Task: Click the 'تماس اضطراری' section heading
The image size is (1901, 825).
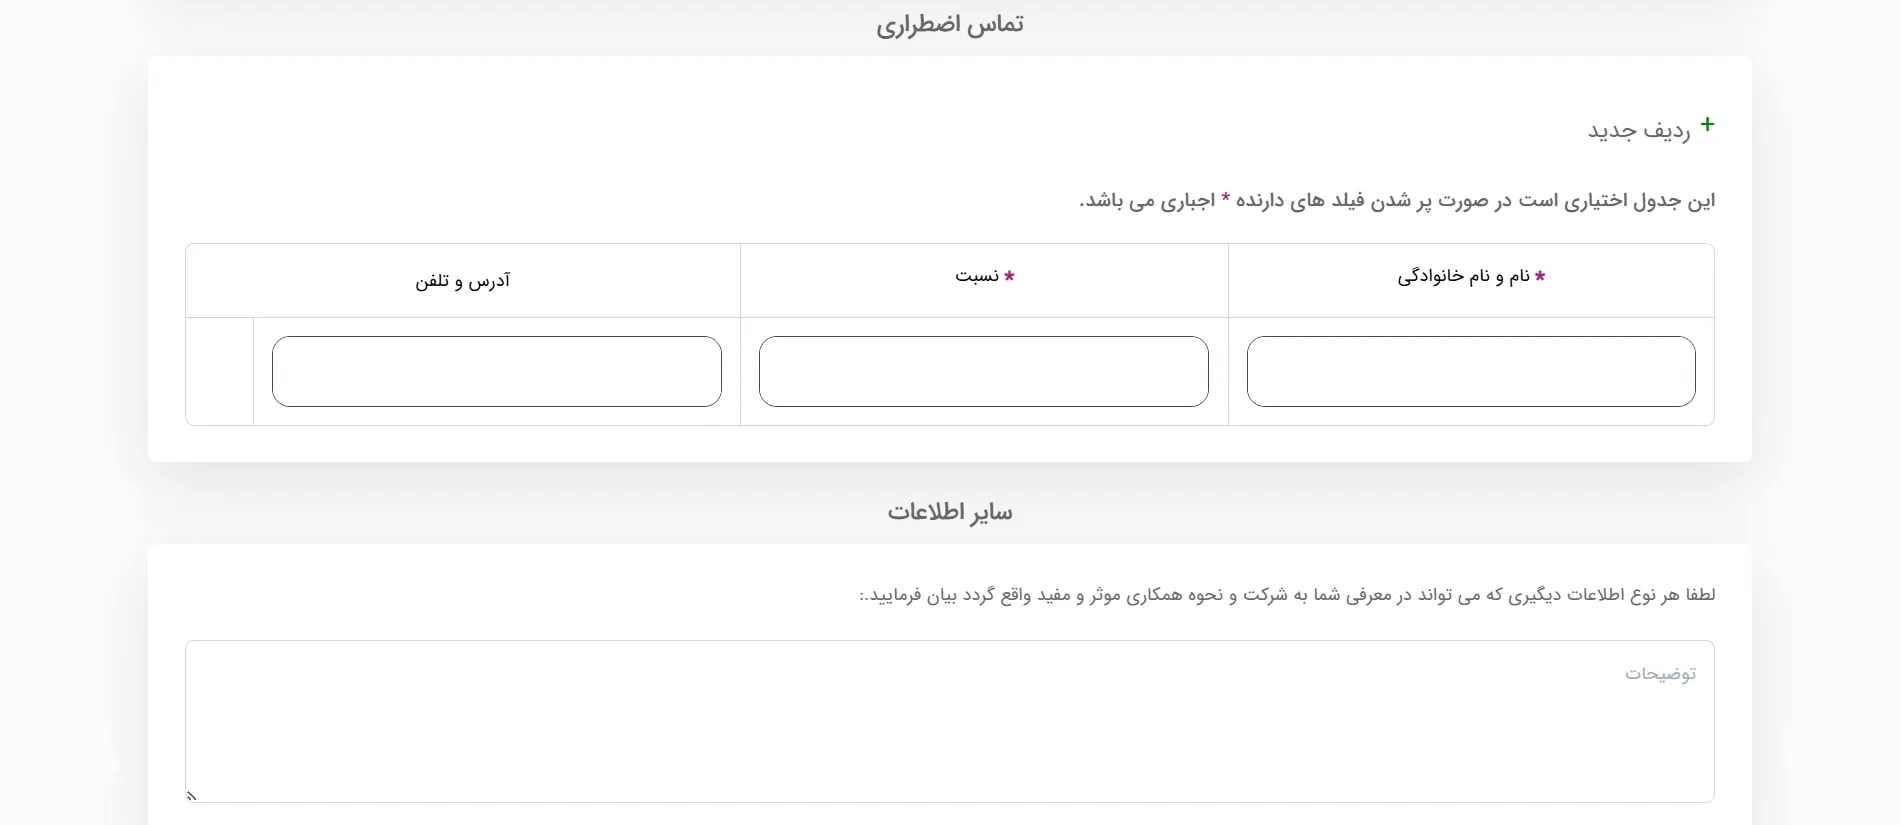Action: [949, 25]
